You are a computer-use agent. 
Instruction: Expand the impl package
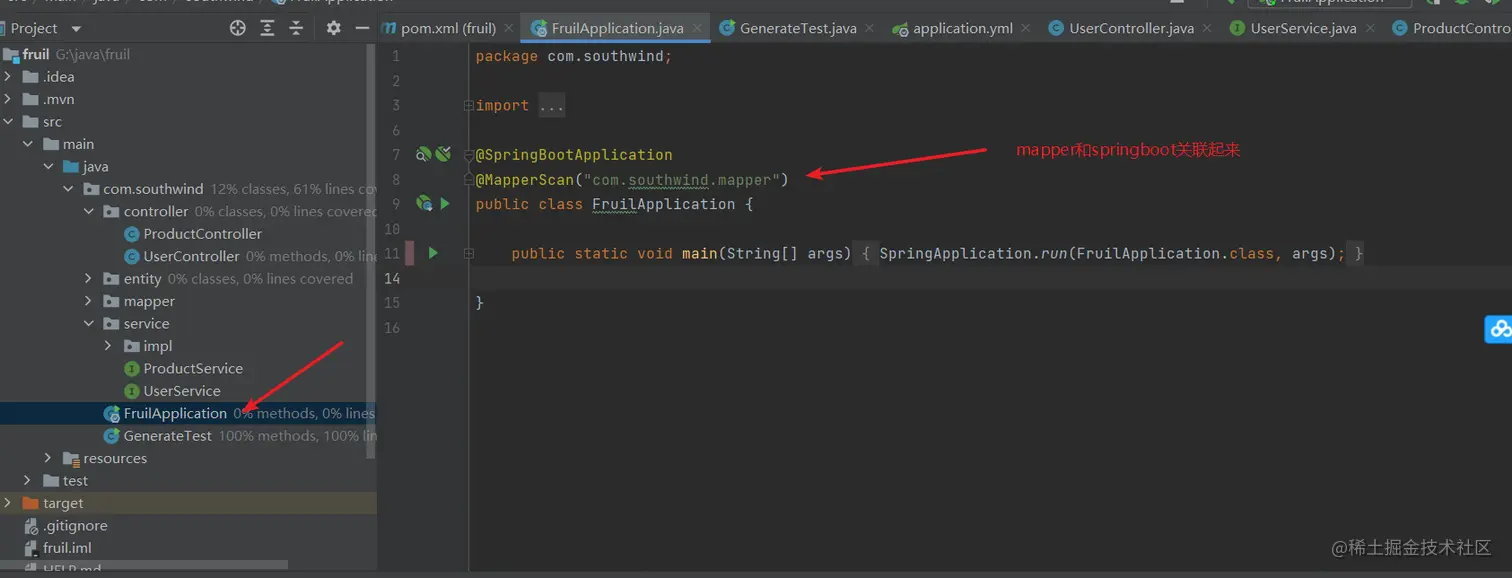[108, 345]
